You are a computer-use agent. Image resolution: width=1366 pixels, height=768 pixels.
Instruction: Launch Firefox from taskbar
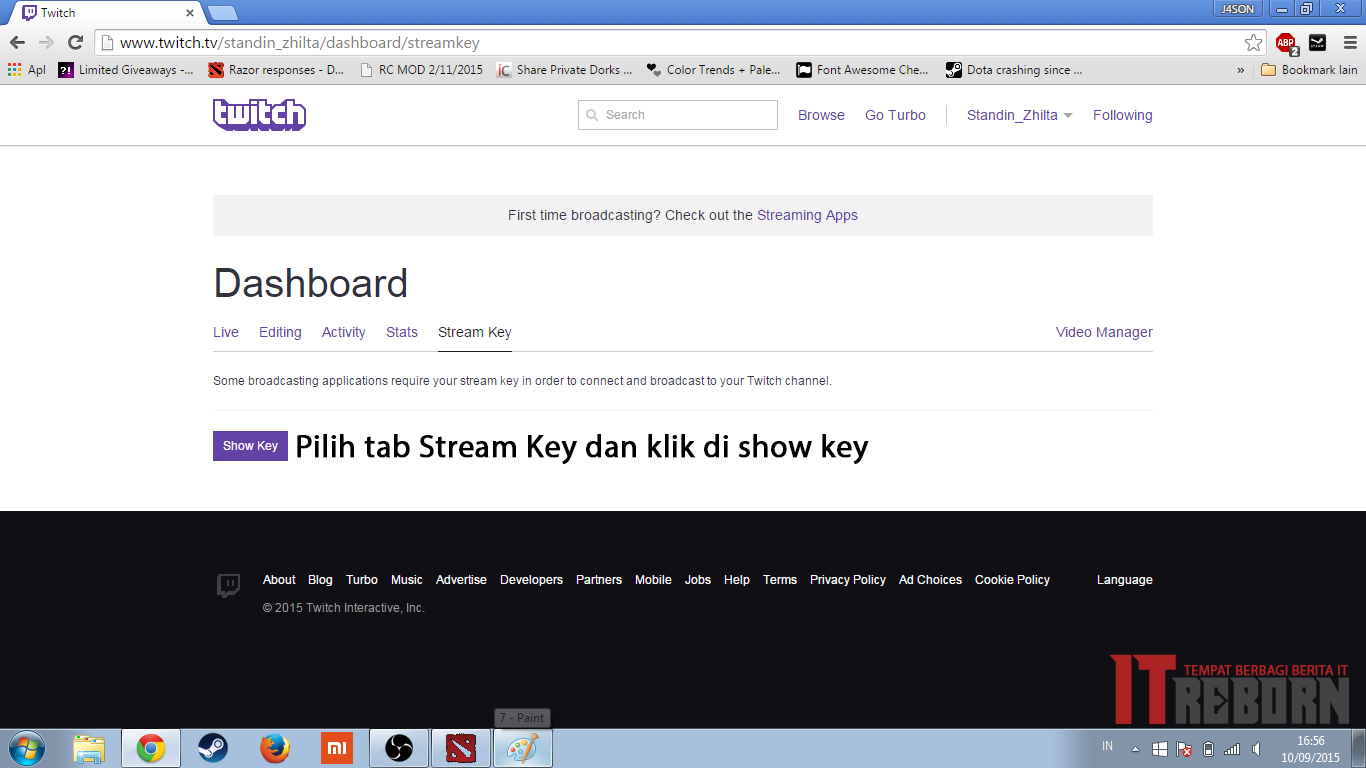tap(274, 748)
